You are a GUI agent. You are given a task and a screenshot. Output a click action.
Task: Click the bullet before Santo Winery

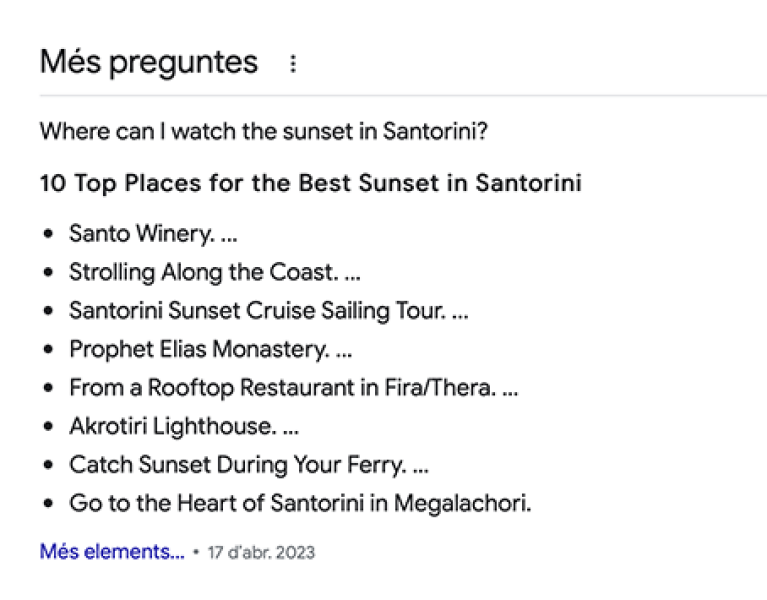coord(48,235)
